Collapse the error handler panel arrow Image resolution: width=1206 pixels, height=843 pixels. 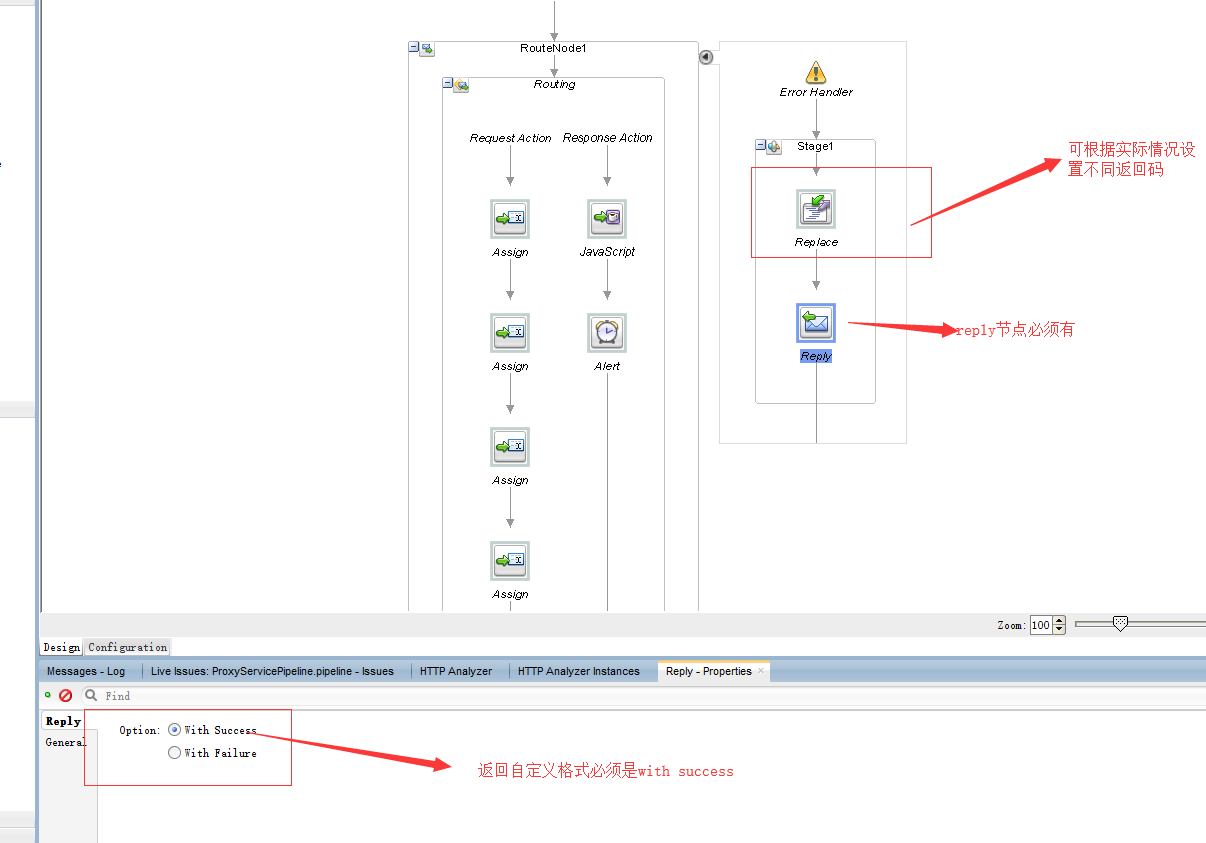pos(705,57)
